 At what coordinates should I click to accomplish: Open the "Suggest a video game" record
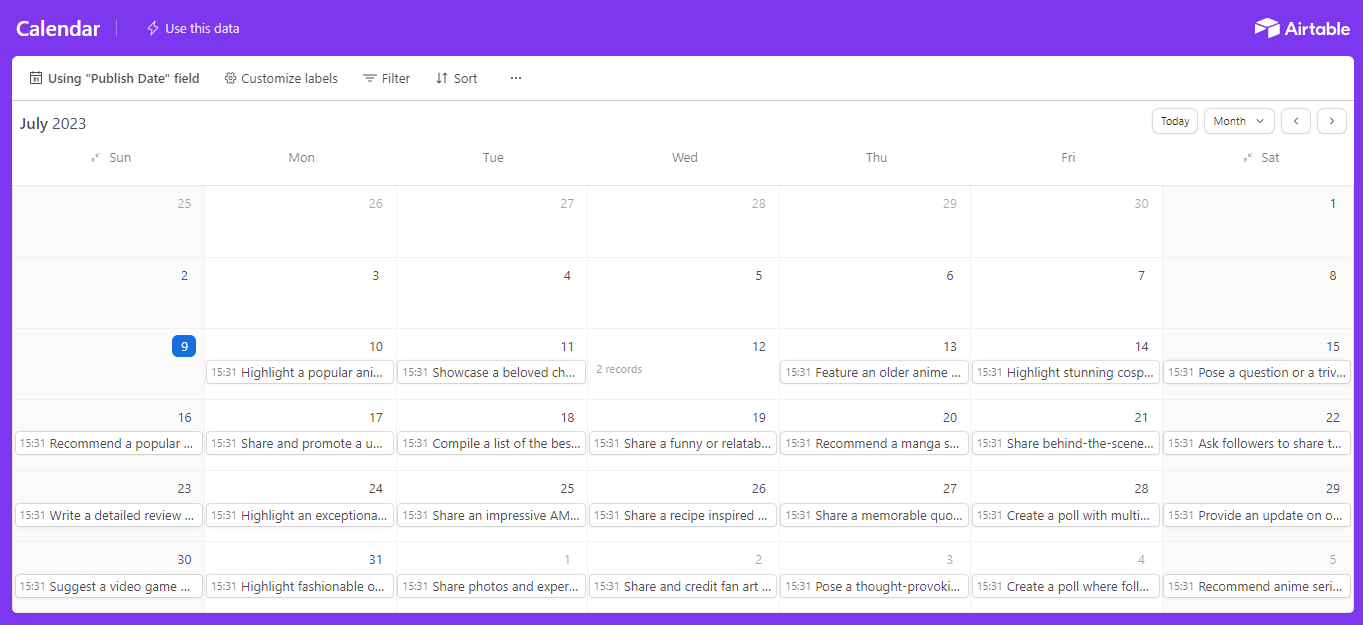coord(109,586)
